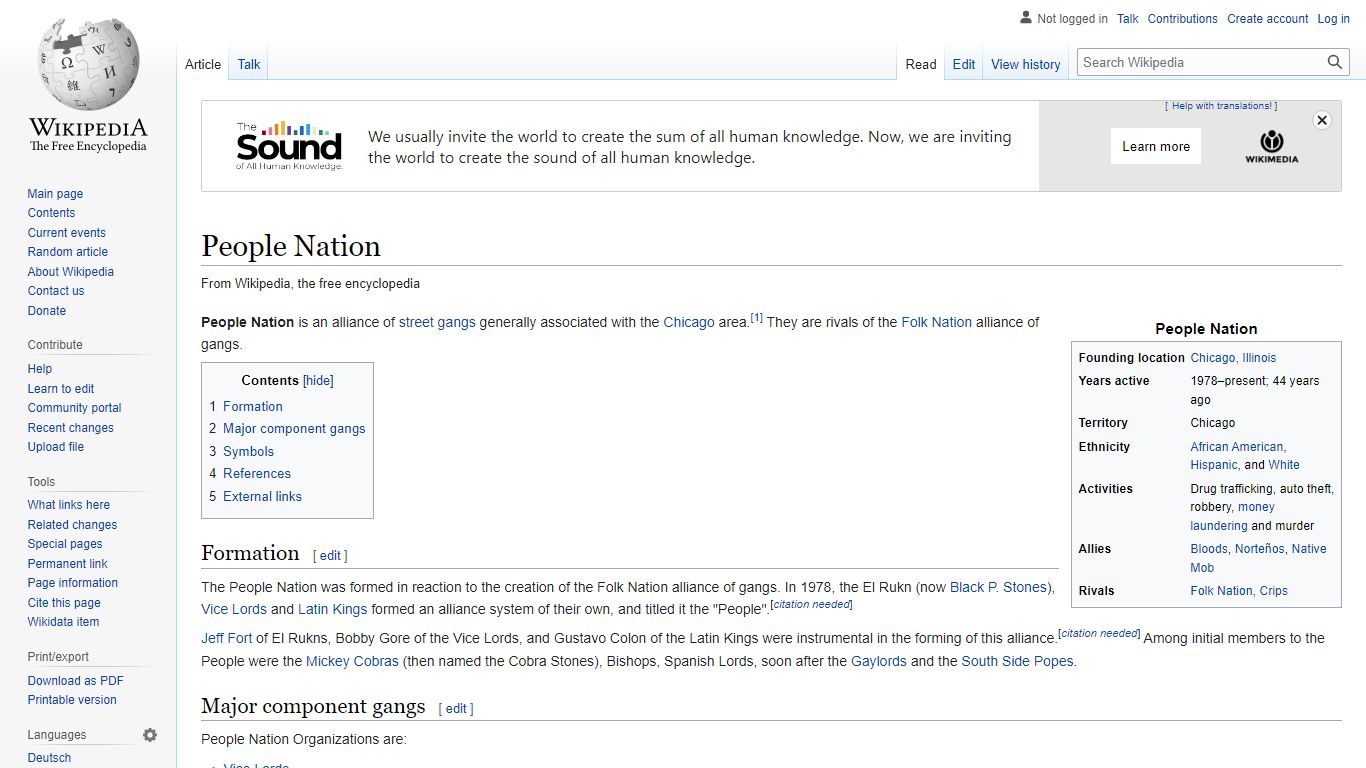1366x768 pixels.
Task: Open Upload file link
Action: (x=56, y=447)
